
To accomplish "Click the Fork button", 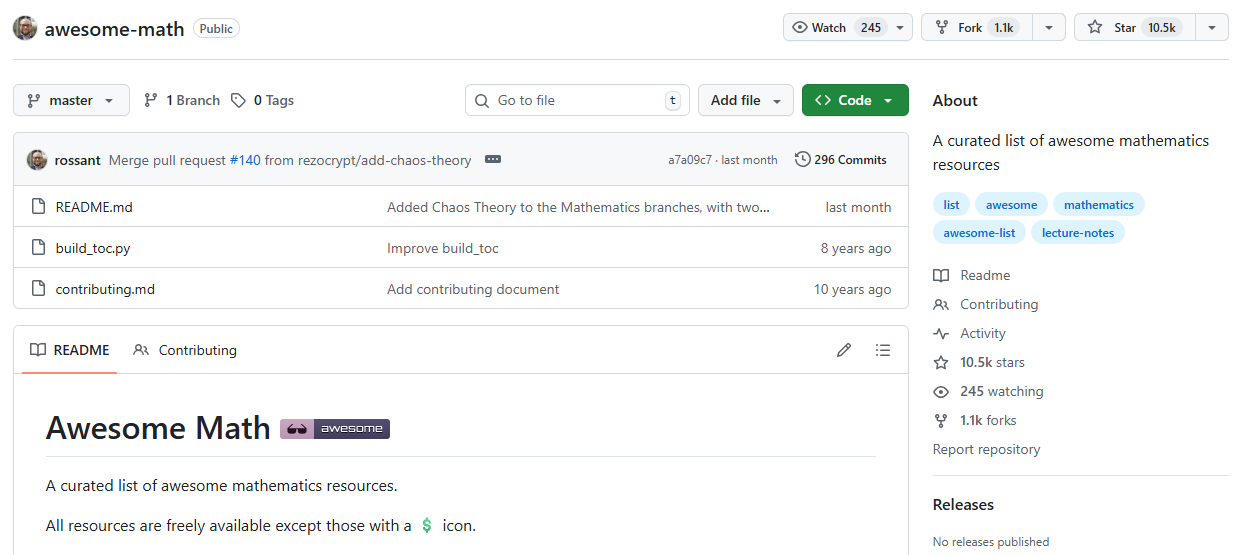I will [976, 28].
